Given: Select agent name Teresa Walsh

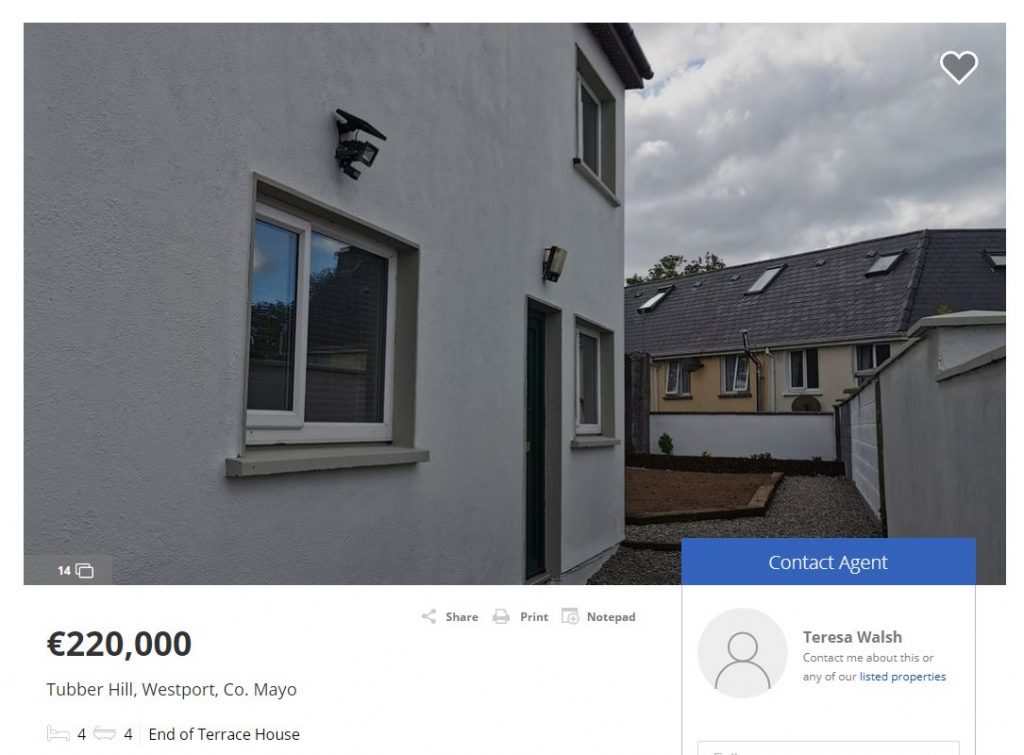Looking at the screenshot, I should (x=852, y=637).
